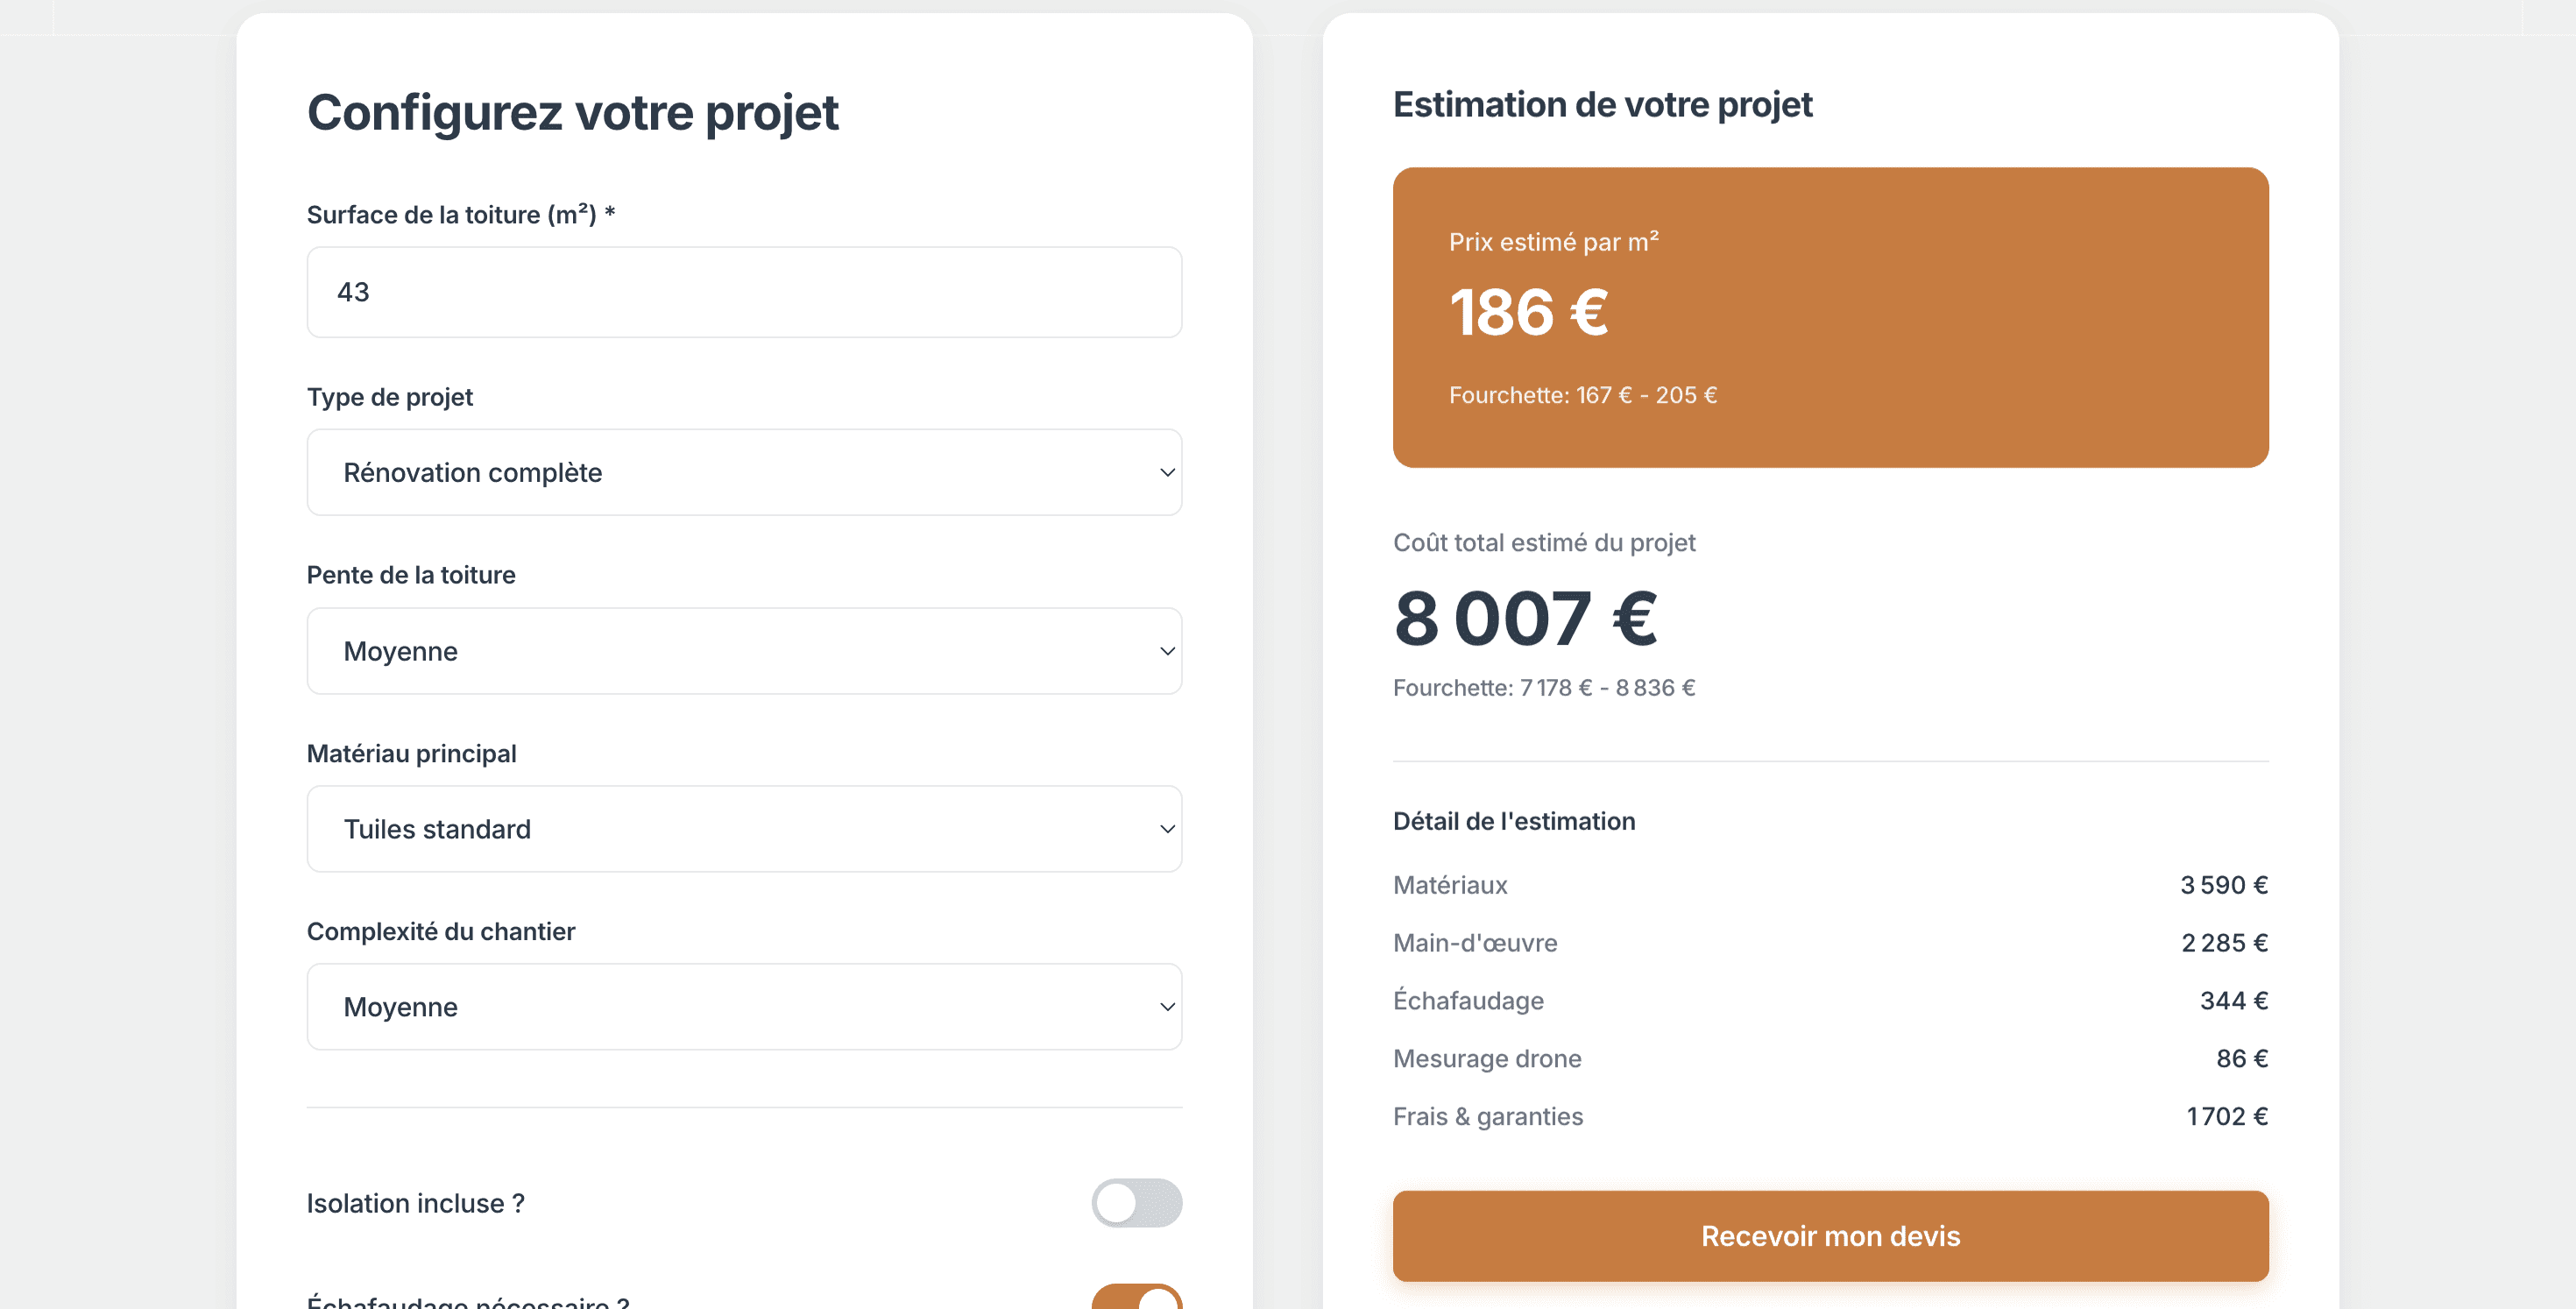The image size is (2576, 1309).
Task: Click the chevron arrow on Pente de la toiture
Action: (x=1166, y=651)
